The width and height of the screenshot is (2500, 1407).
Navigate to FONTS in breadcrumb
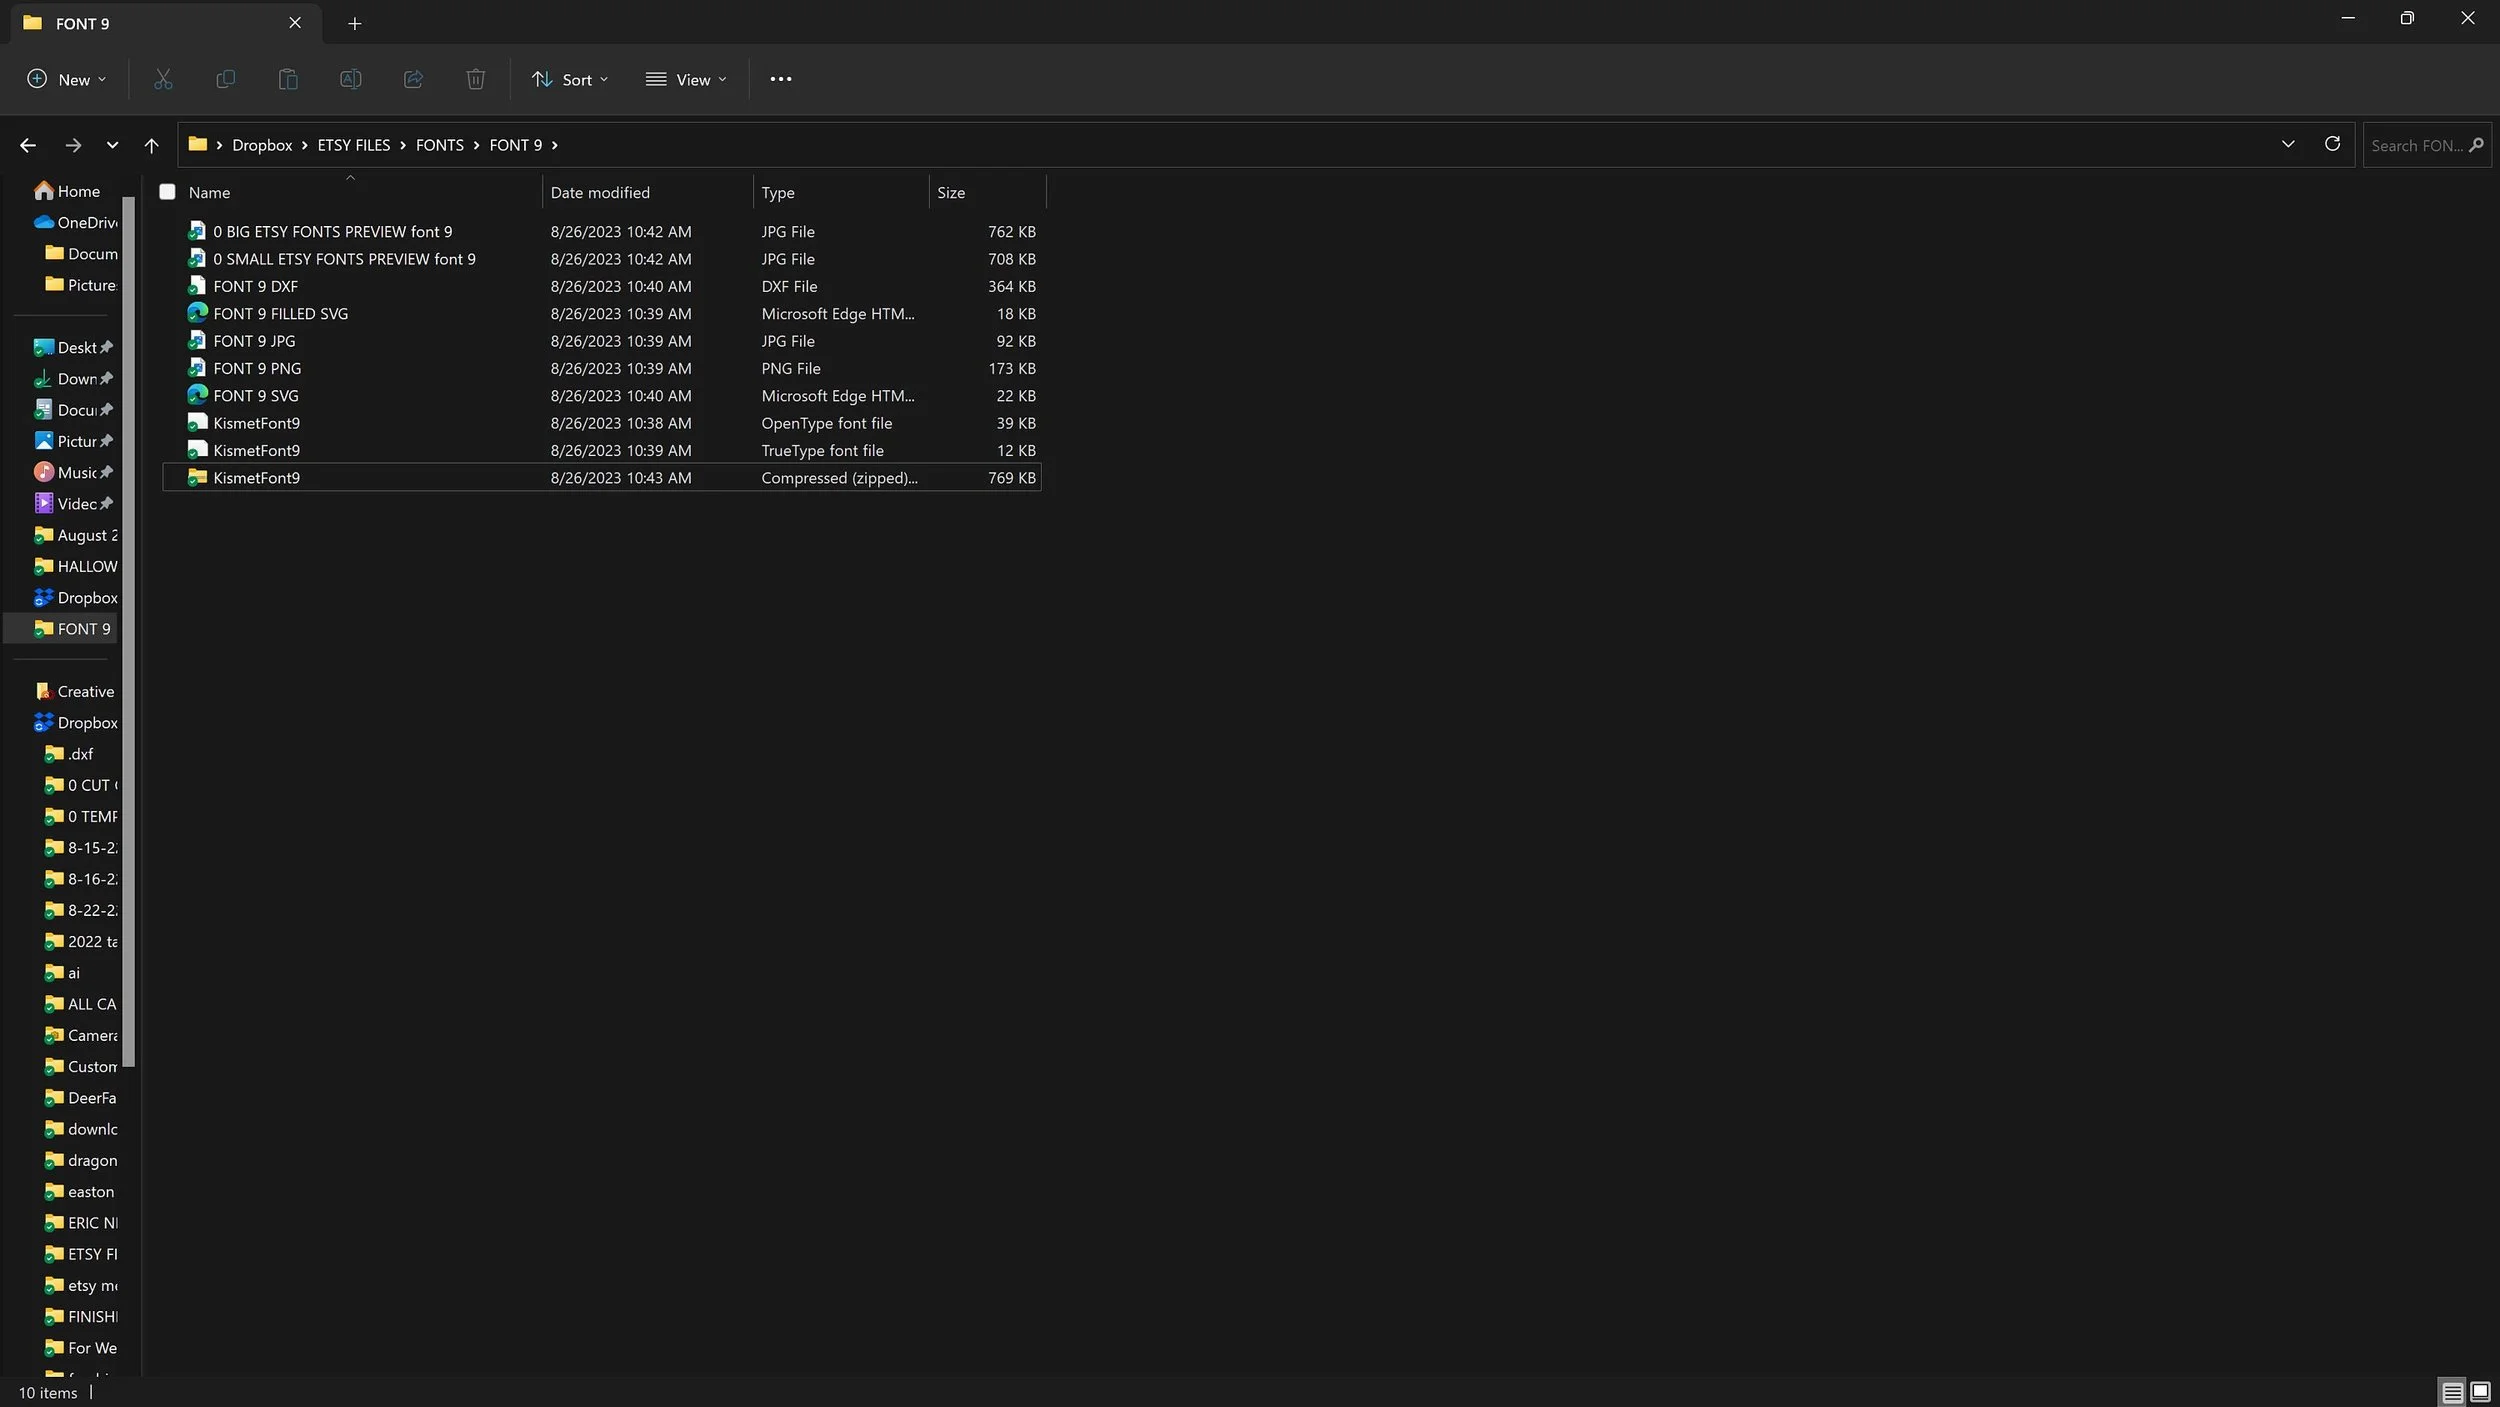click(440, 145)
